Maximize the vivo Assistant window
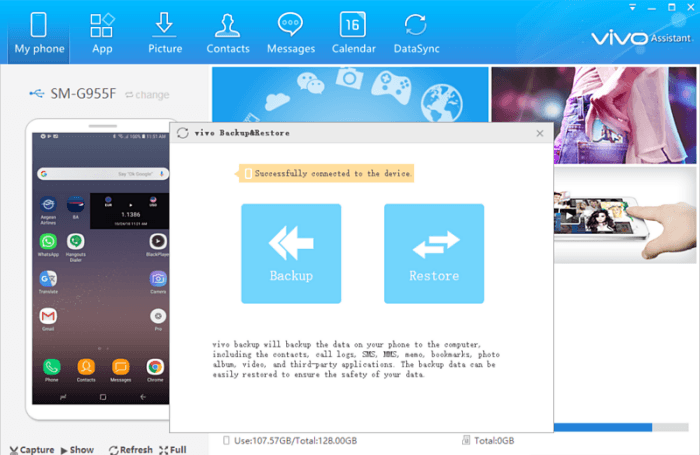700x455 pixels. tap(671, 7)
